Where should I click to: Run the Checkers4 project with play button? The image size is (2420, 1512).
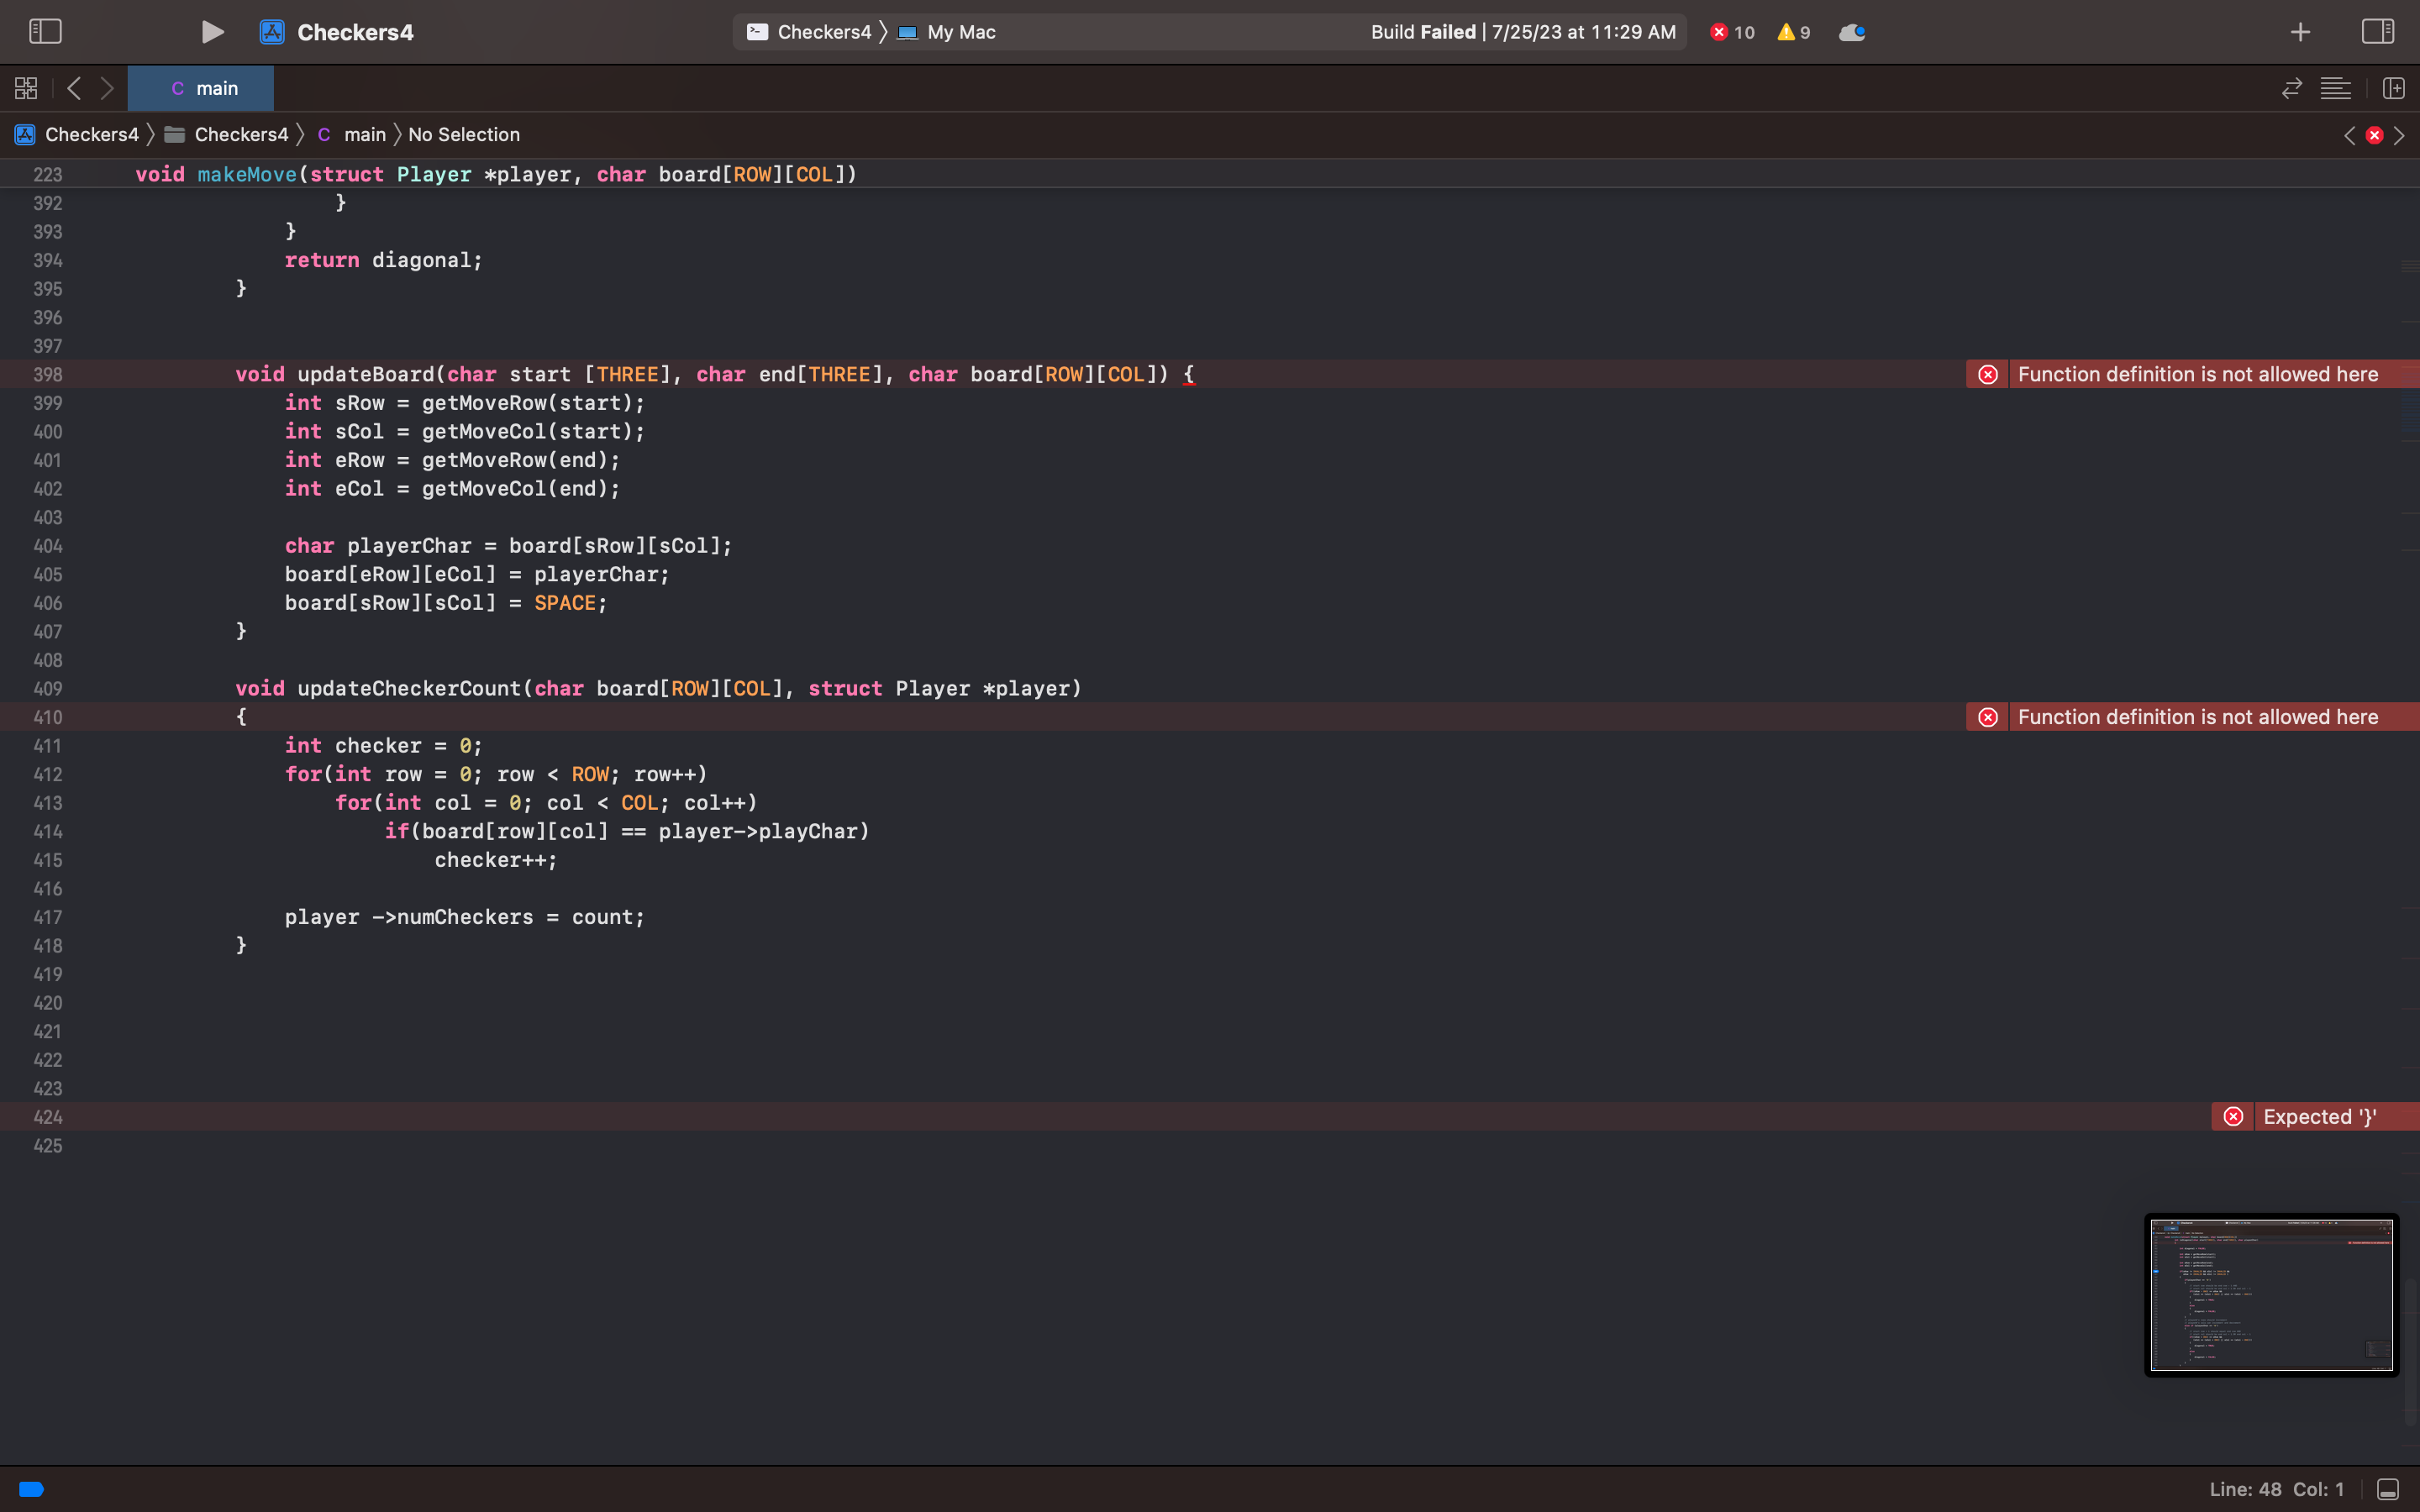(x=212, y=32)
